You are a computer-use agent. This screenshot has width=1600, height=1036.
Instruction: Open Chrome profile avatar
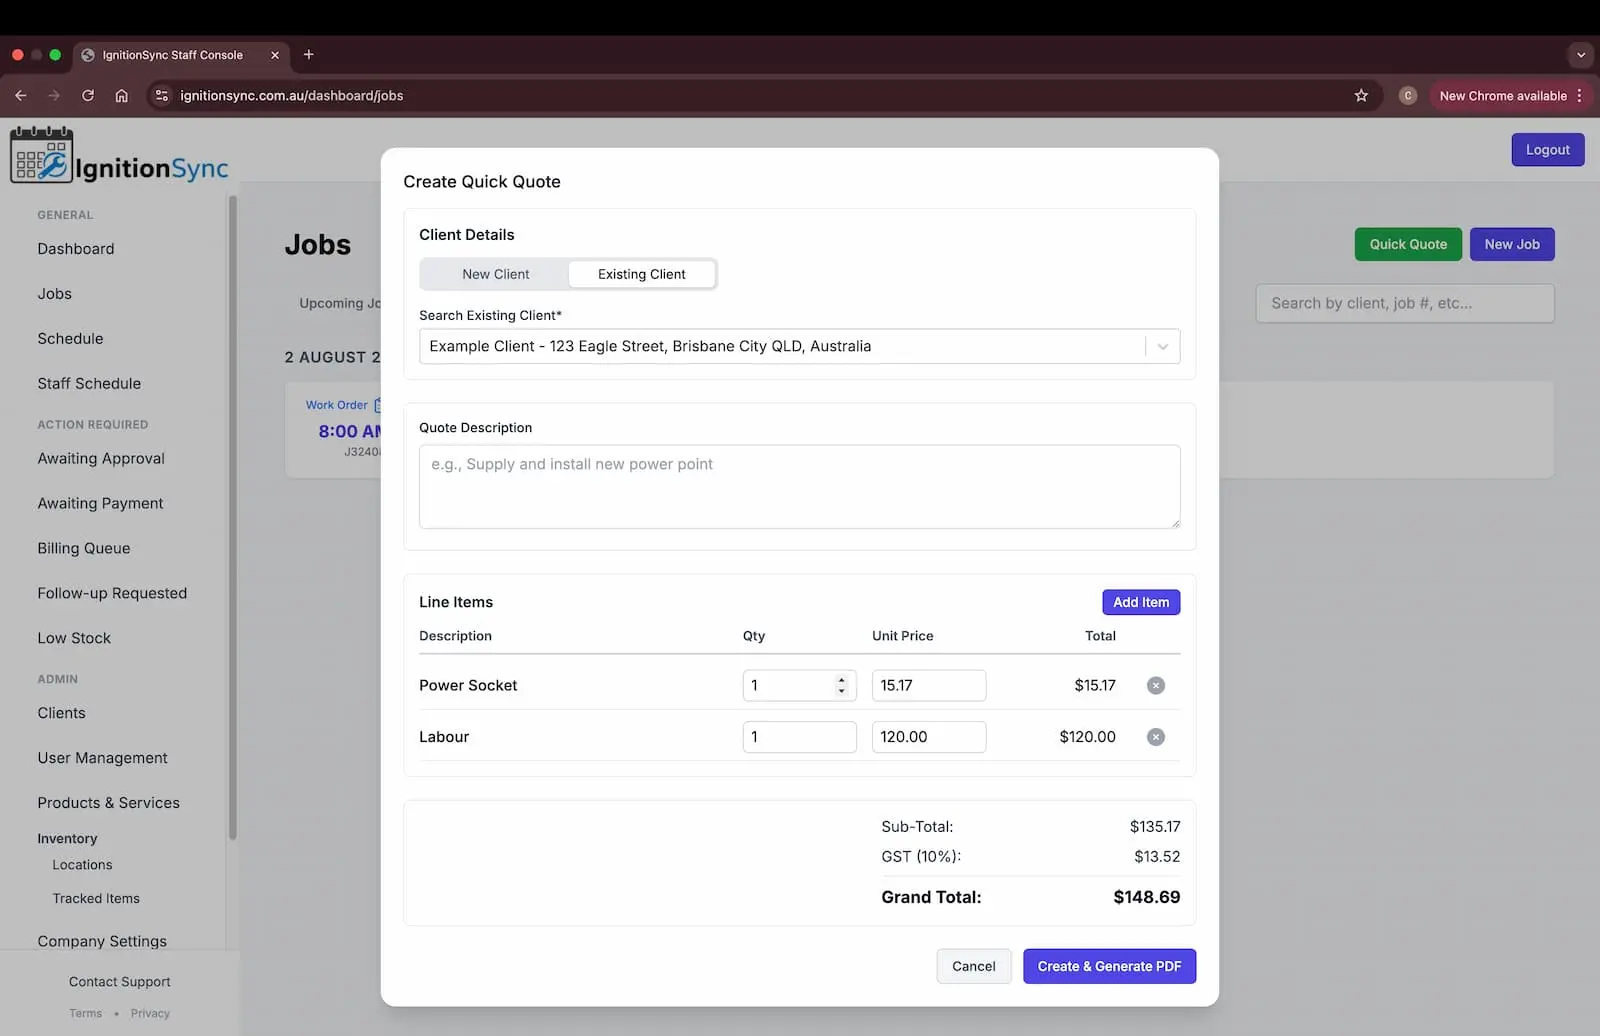(x=1407, y=96)
